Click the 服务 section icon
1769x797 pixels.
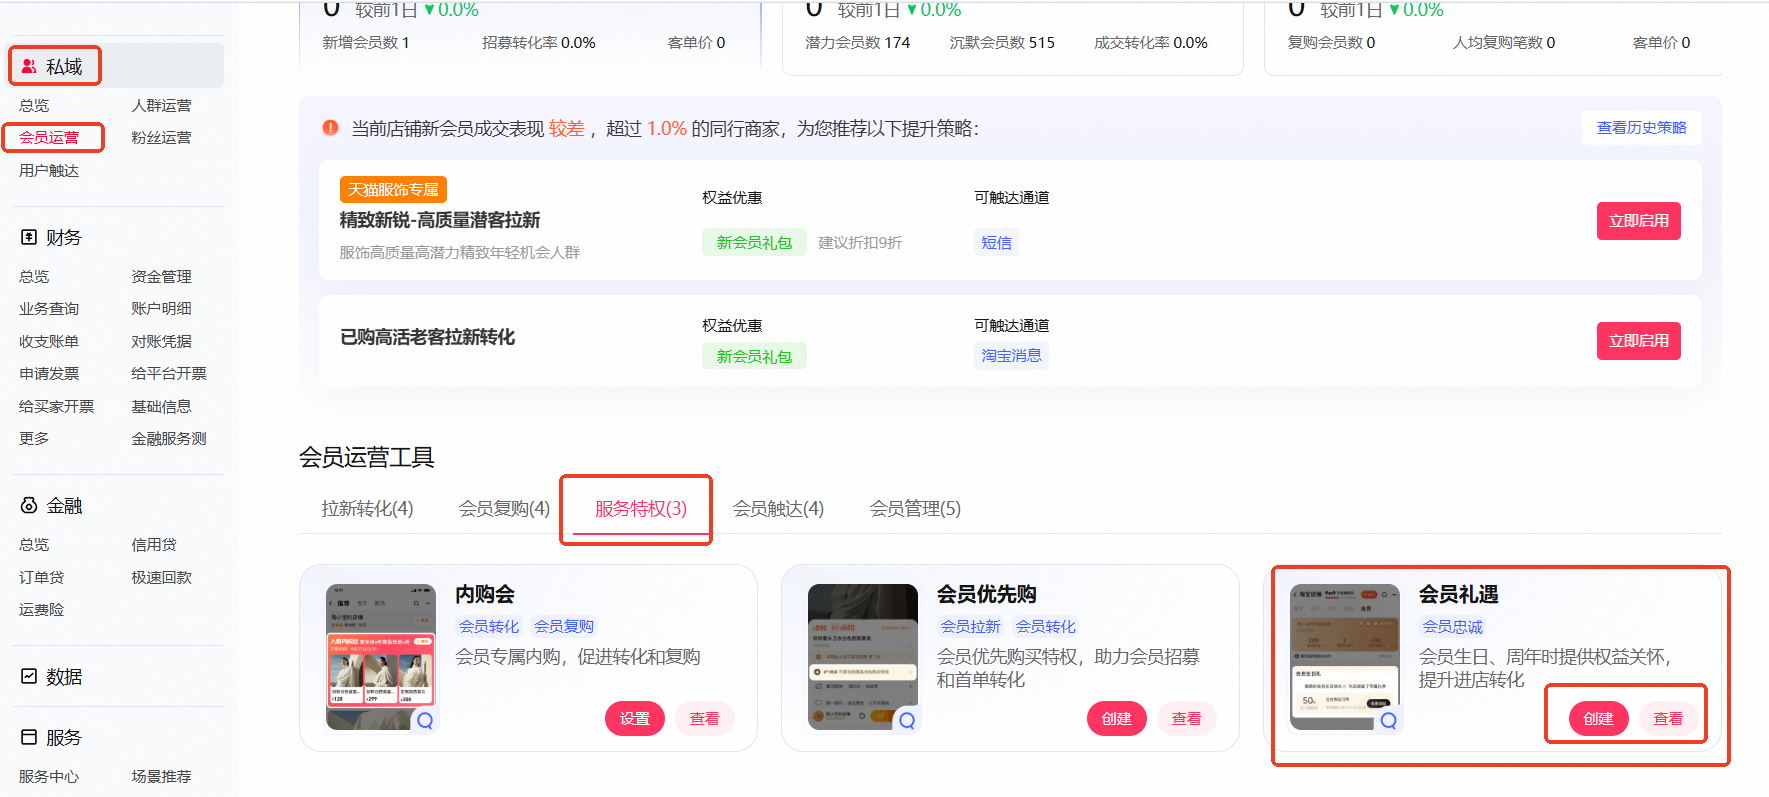coord(29,737)
